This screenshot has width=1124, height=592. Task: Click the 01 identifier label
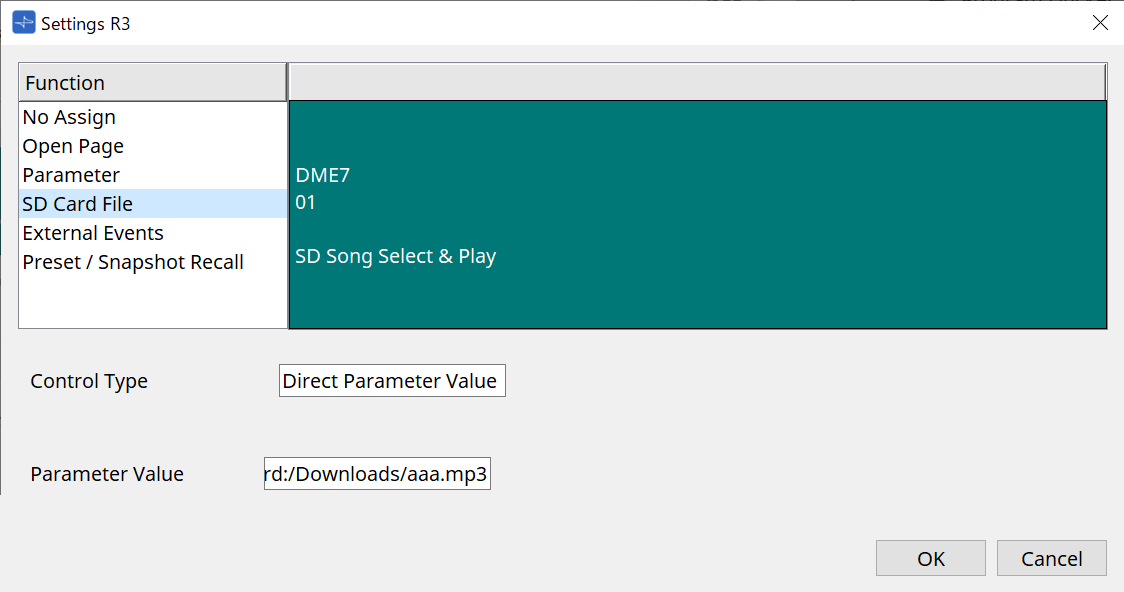[304, 202]
